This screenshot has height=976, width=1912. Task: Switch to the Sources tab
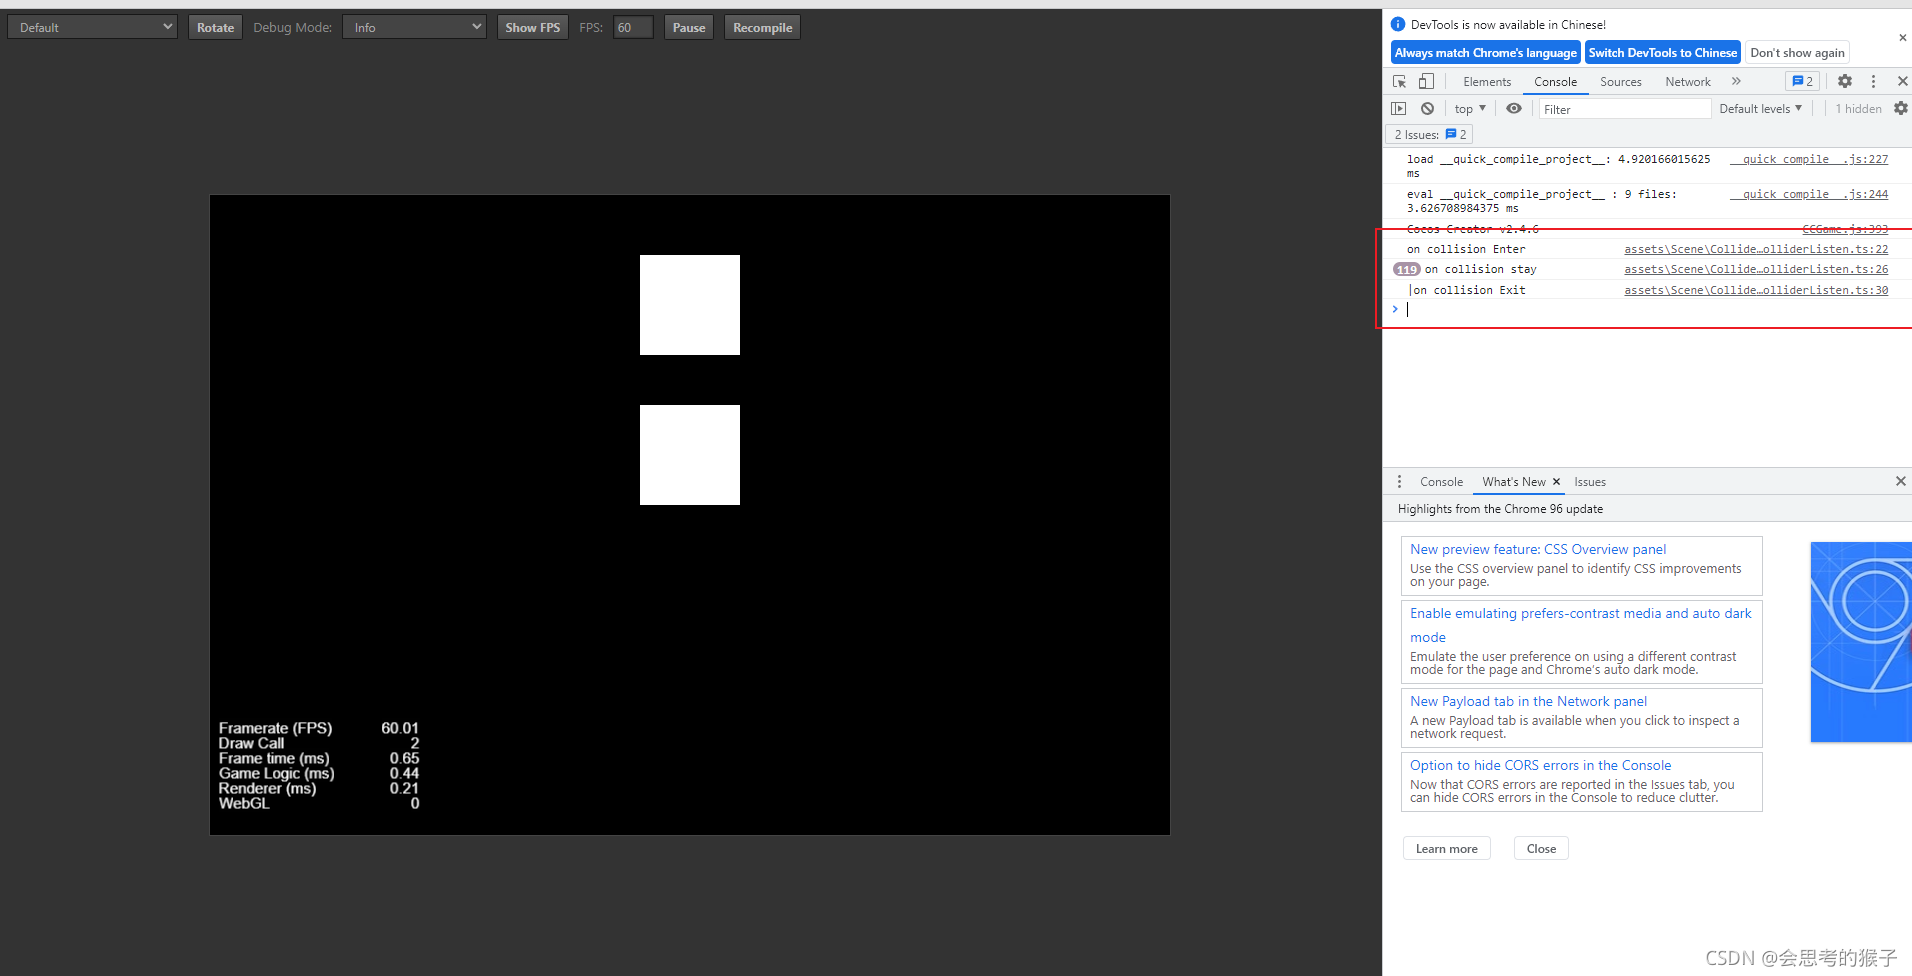click(x=1620, y=81)
